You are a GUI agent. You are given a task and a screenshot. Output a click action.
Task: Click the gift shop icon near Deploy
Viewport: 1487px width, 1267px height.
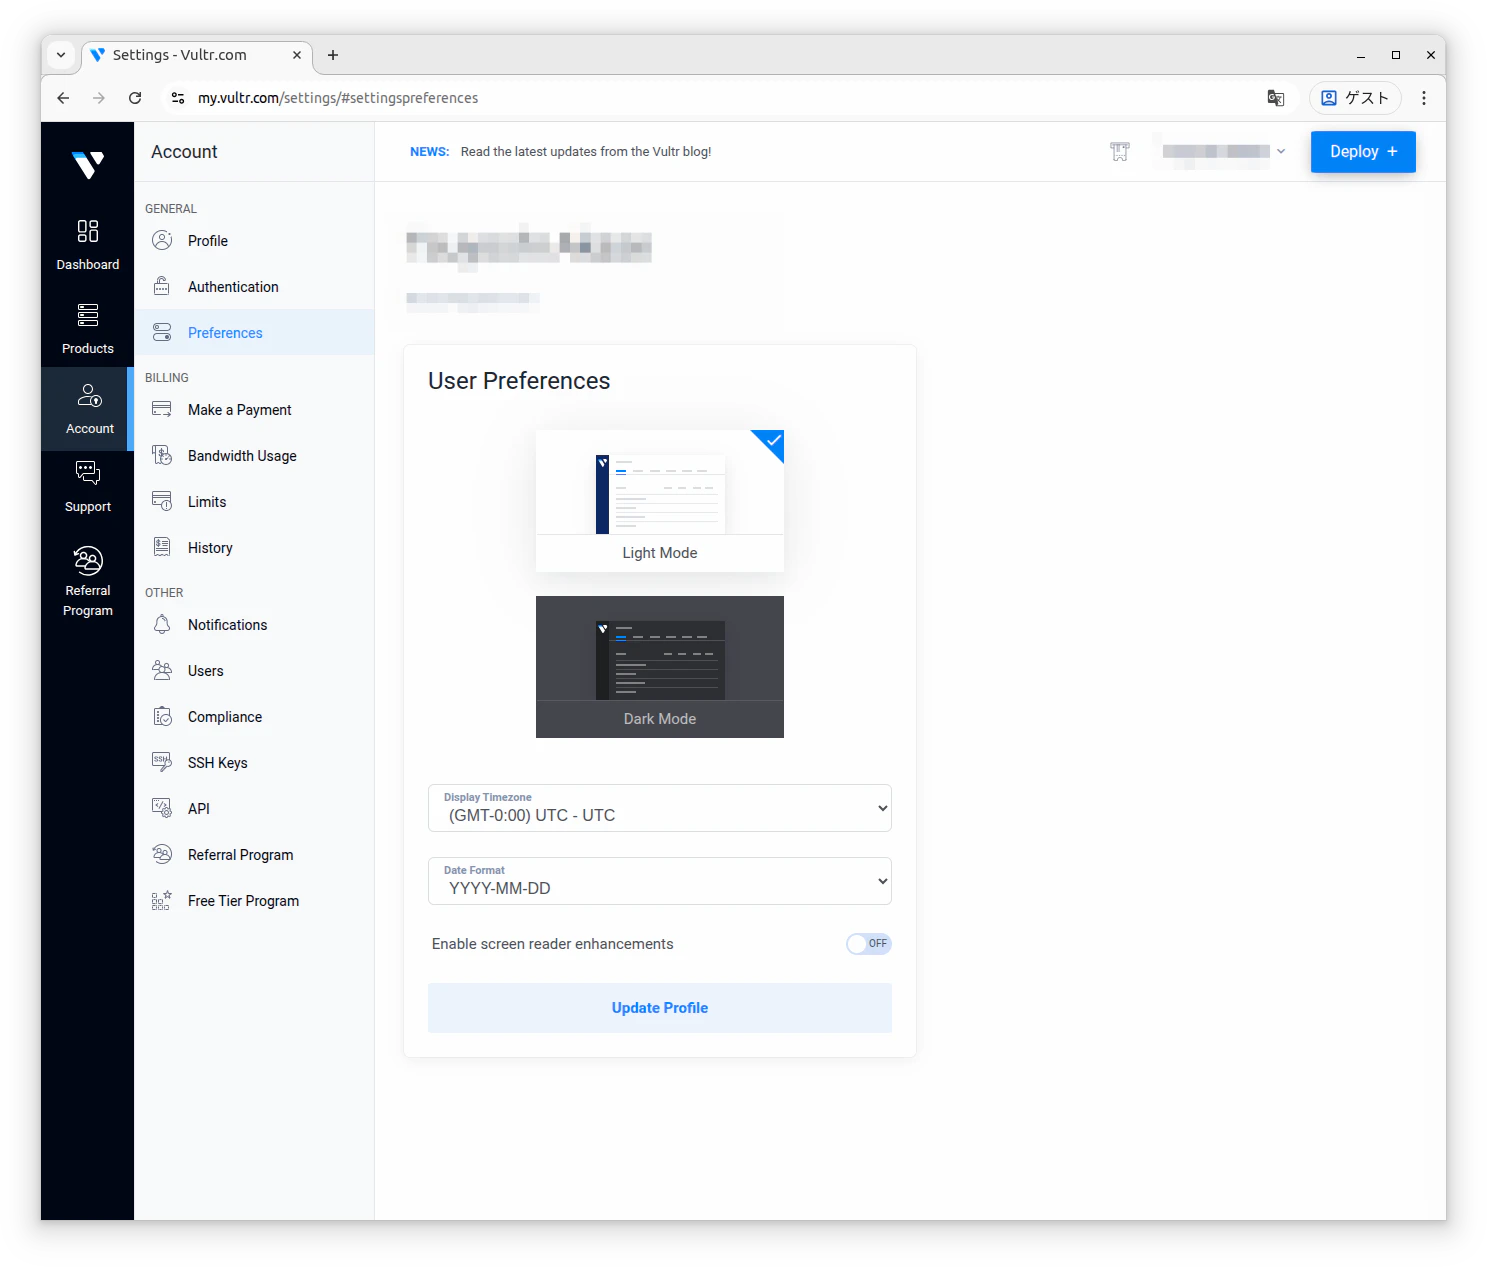[1120, 152]
